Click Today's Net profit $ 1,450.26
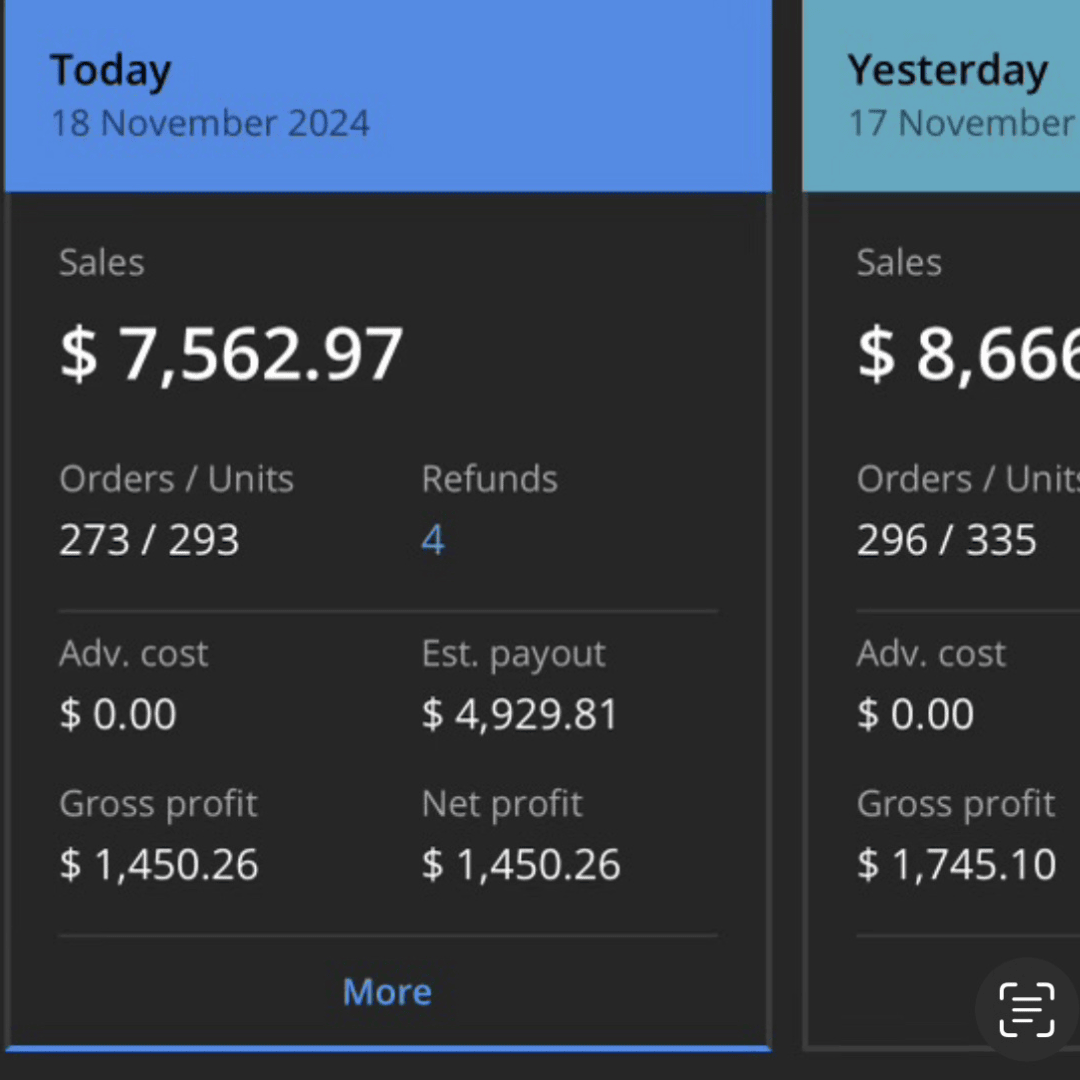 point(521,864)
